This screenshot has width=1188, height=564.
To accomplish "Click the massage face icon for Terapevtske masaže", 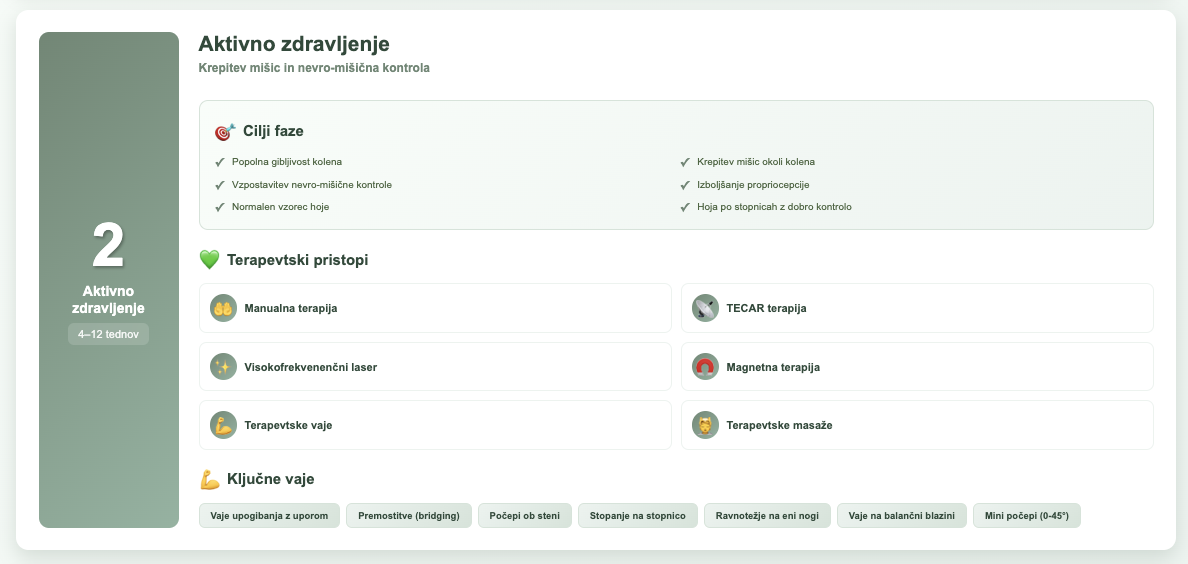I will pyautogui.click(x=705, y=425).
